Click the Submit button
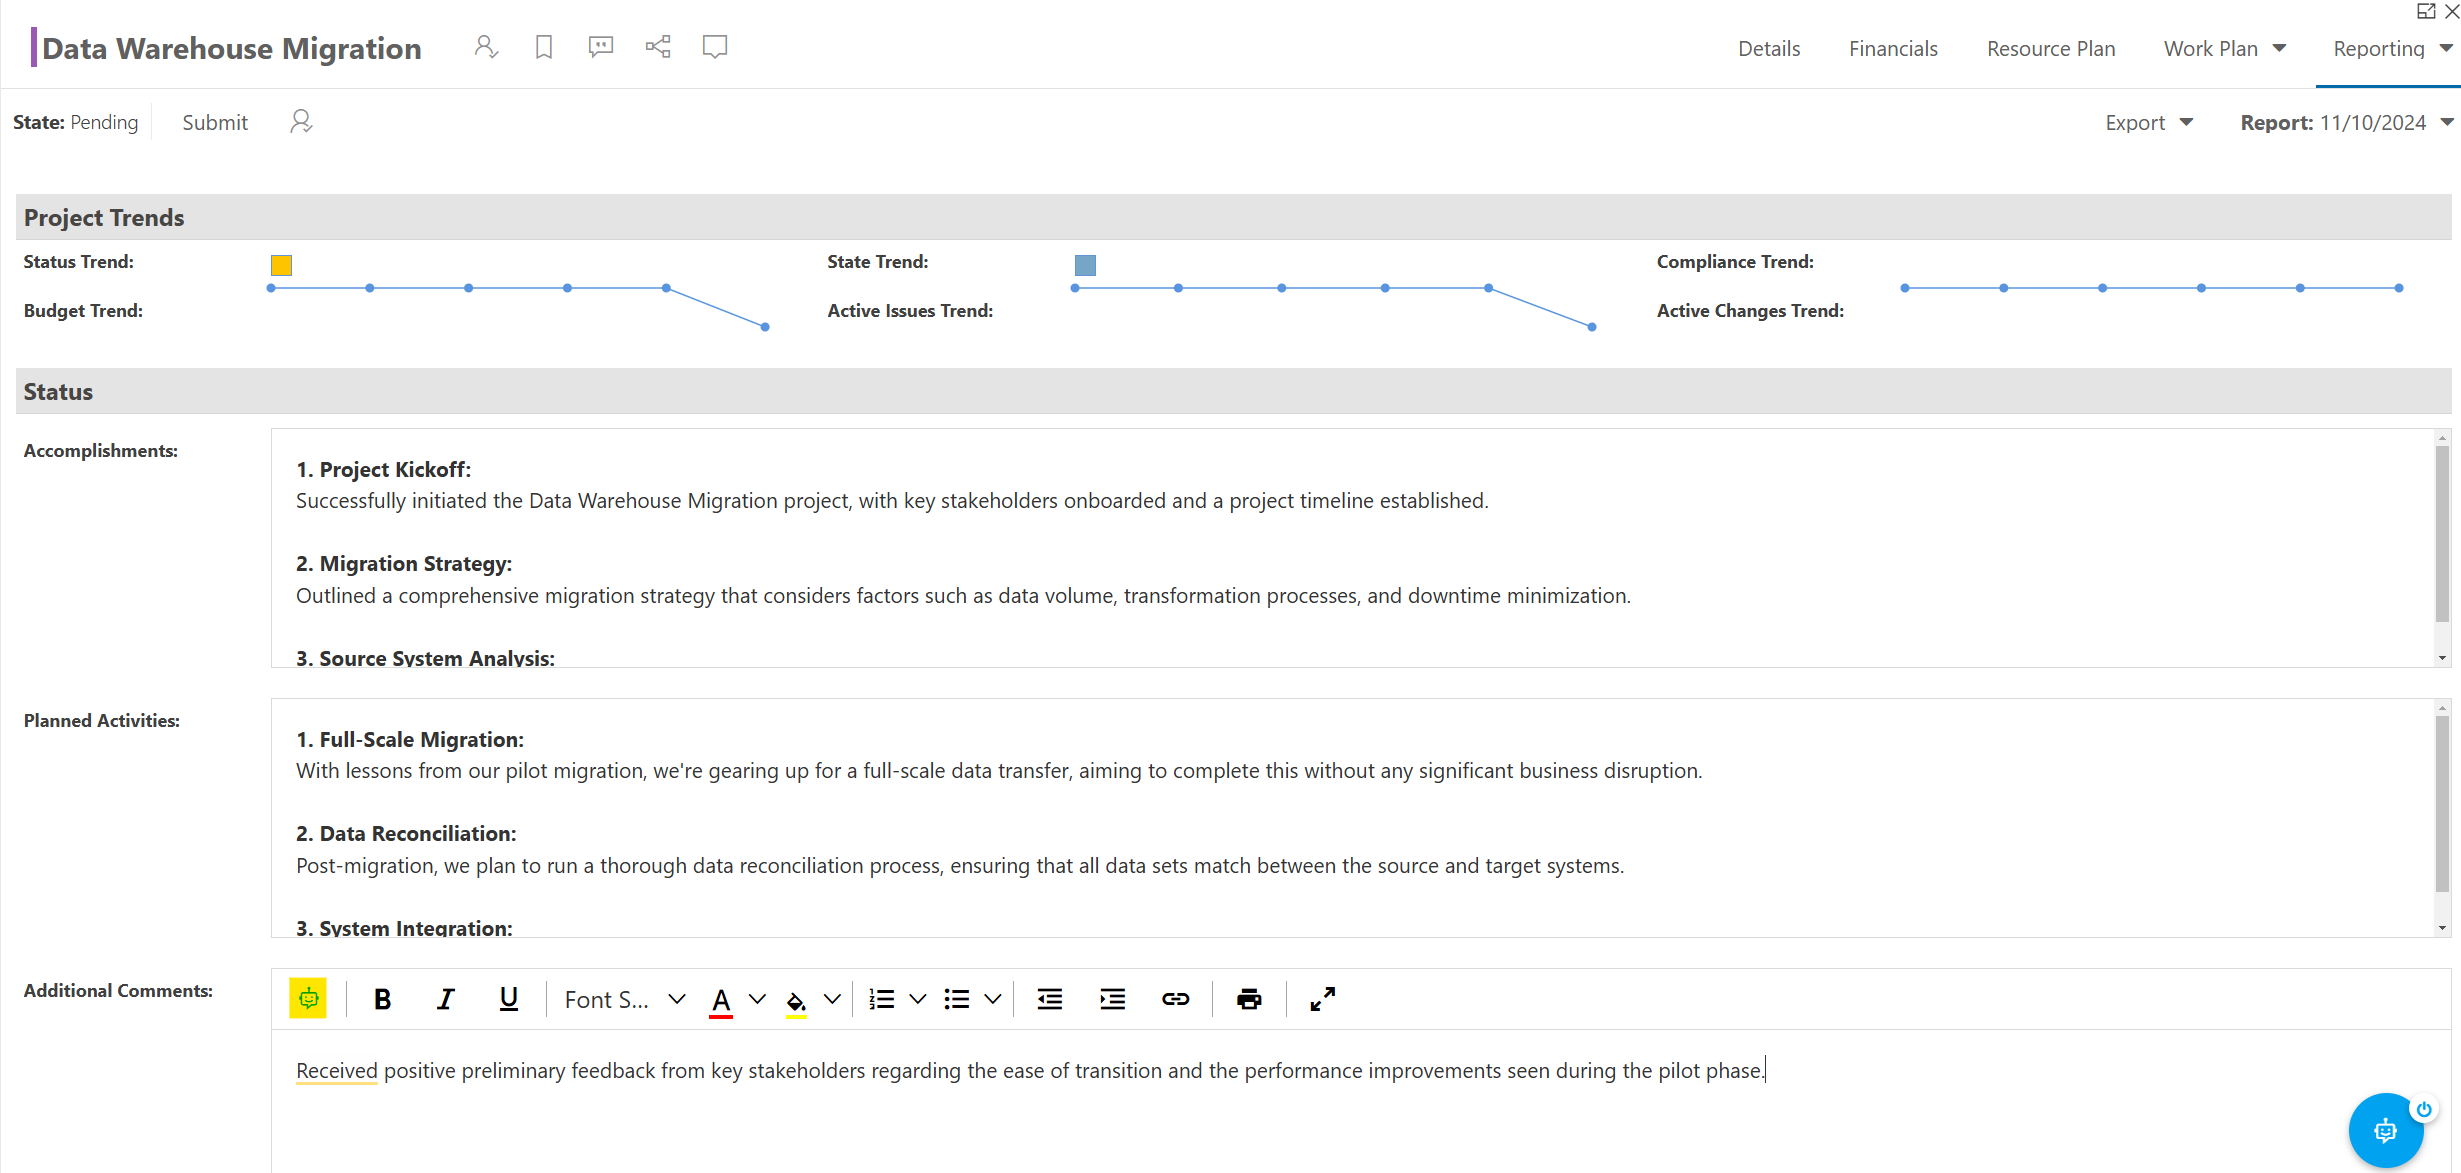Image resolution: width=2461 pixels, height=1173 pixels. 215,122
